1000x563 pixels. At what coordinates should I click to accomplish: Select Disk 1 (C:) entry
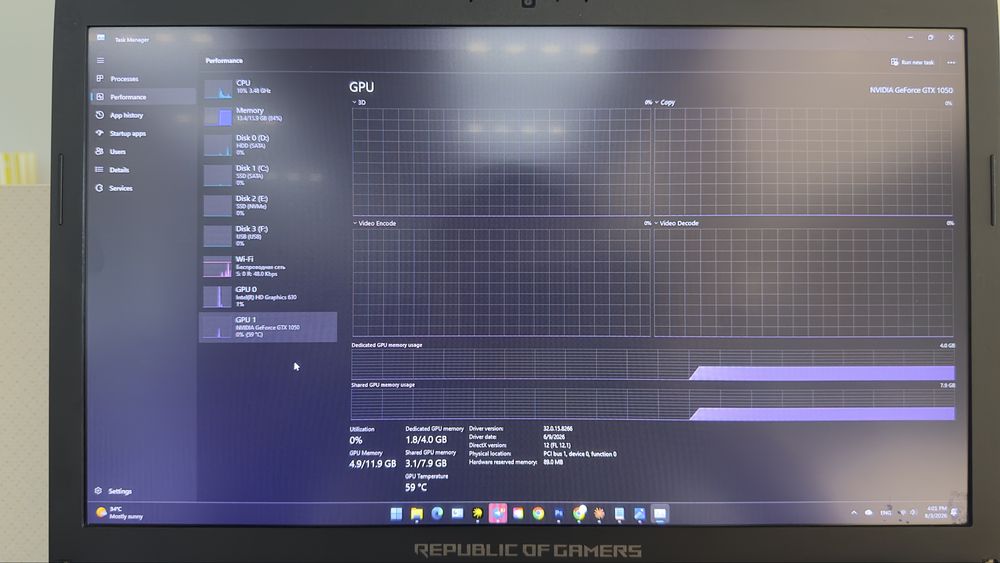[x=268, y=175]
